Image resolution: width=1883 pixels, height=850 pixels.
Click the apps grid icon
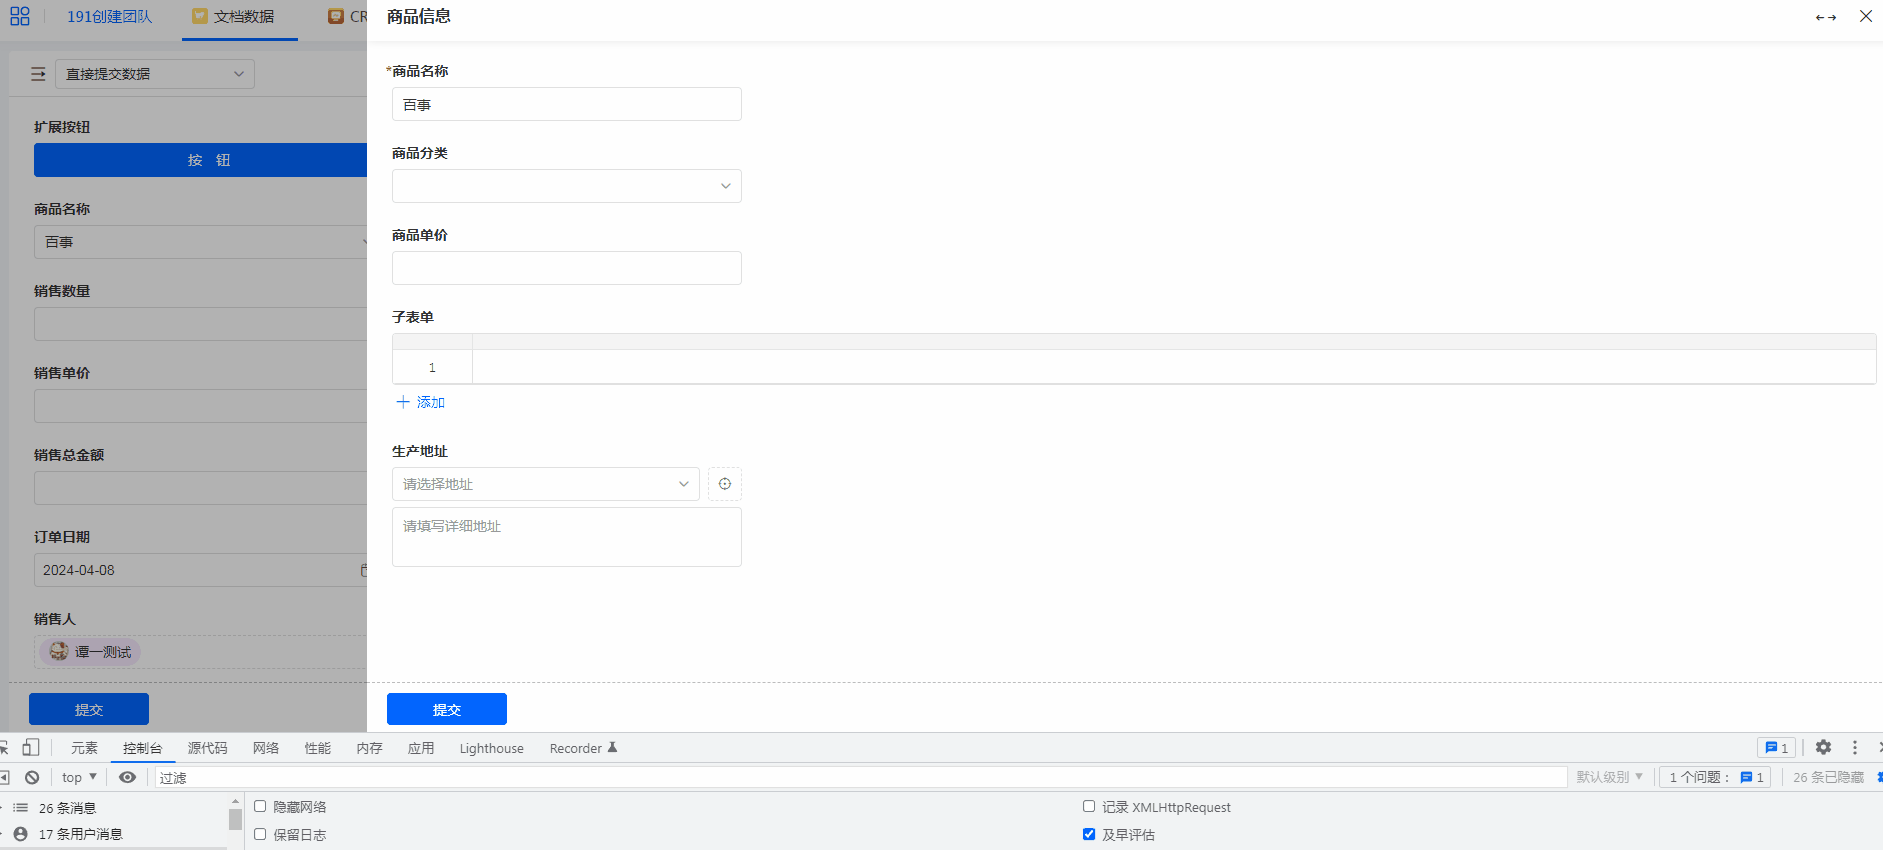[x=20, y=16]
